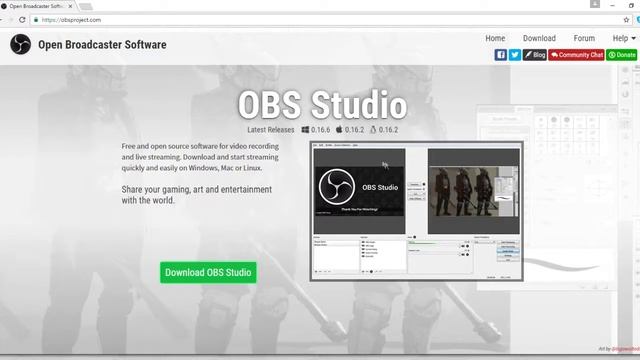The width and height of the screenshot is (640, 360).
Task: Click the Chrome profile icon in the title bar
Action: click(x=595, y=4)
